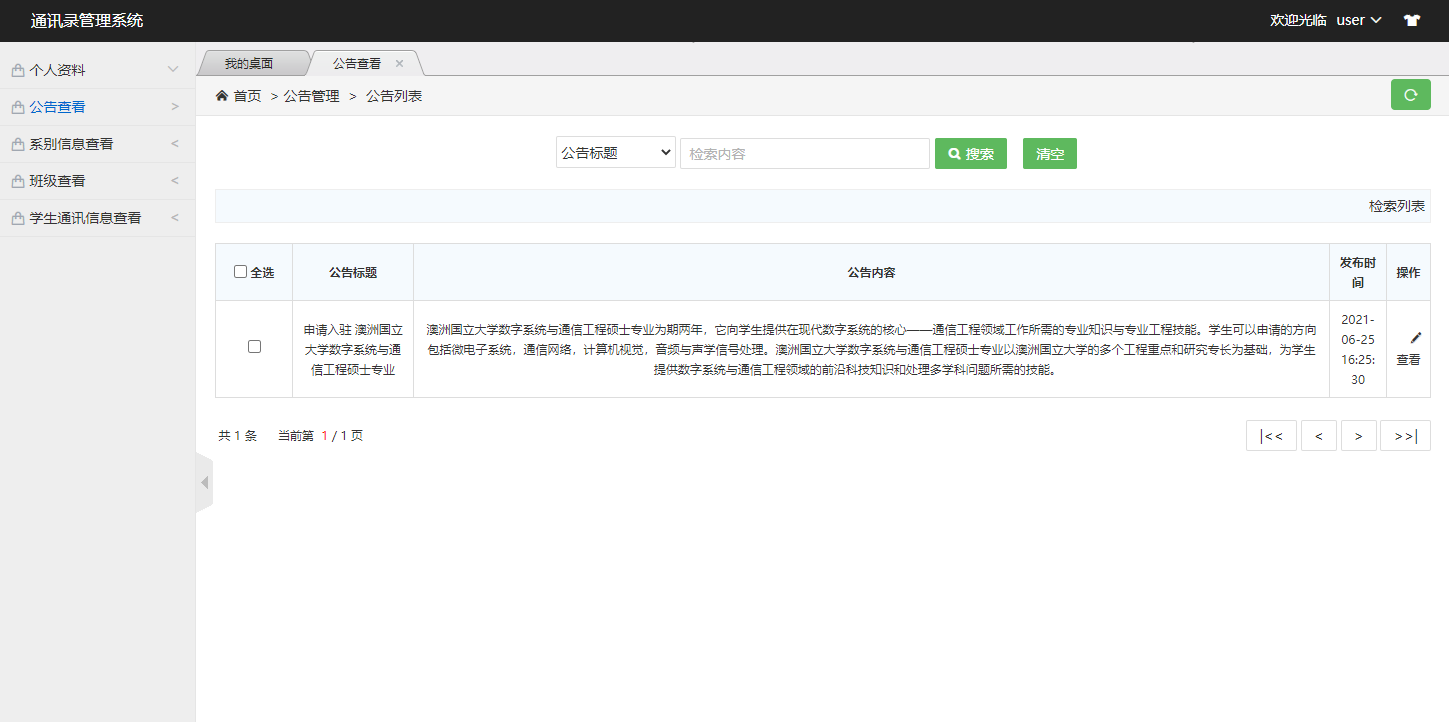Check the checkbox of the announcement row
The width and height of the screenshot is (1449, 722).
(x=254, y=347)
